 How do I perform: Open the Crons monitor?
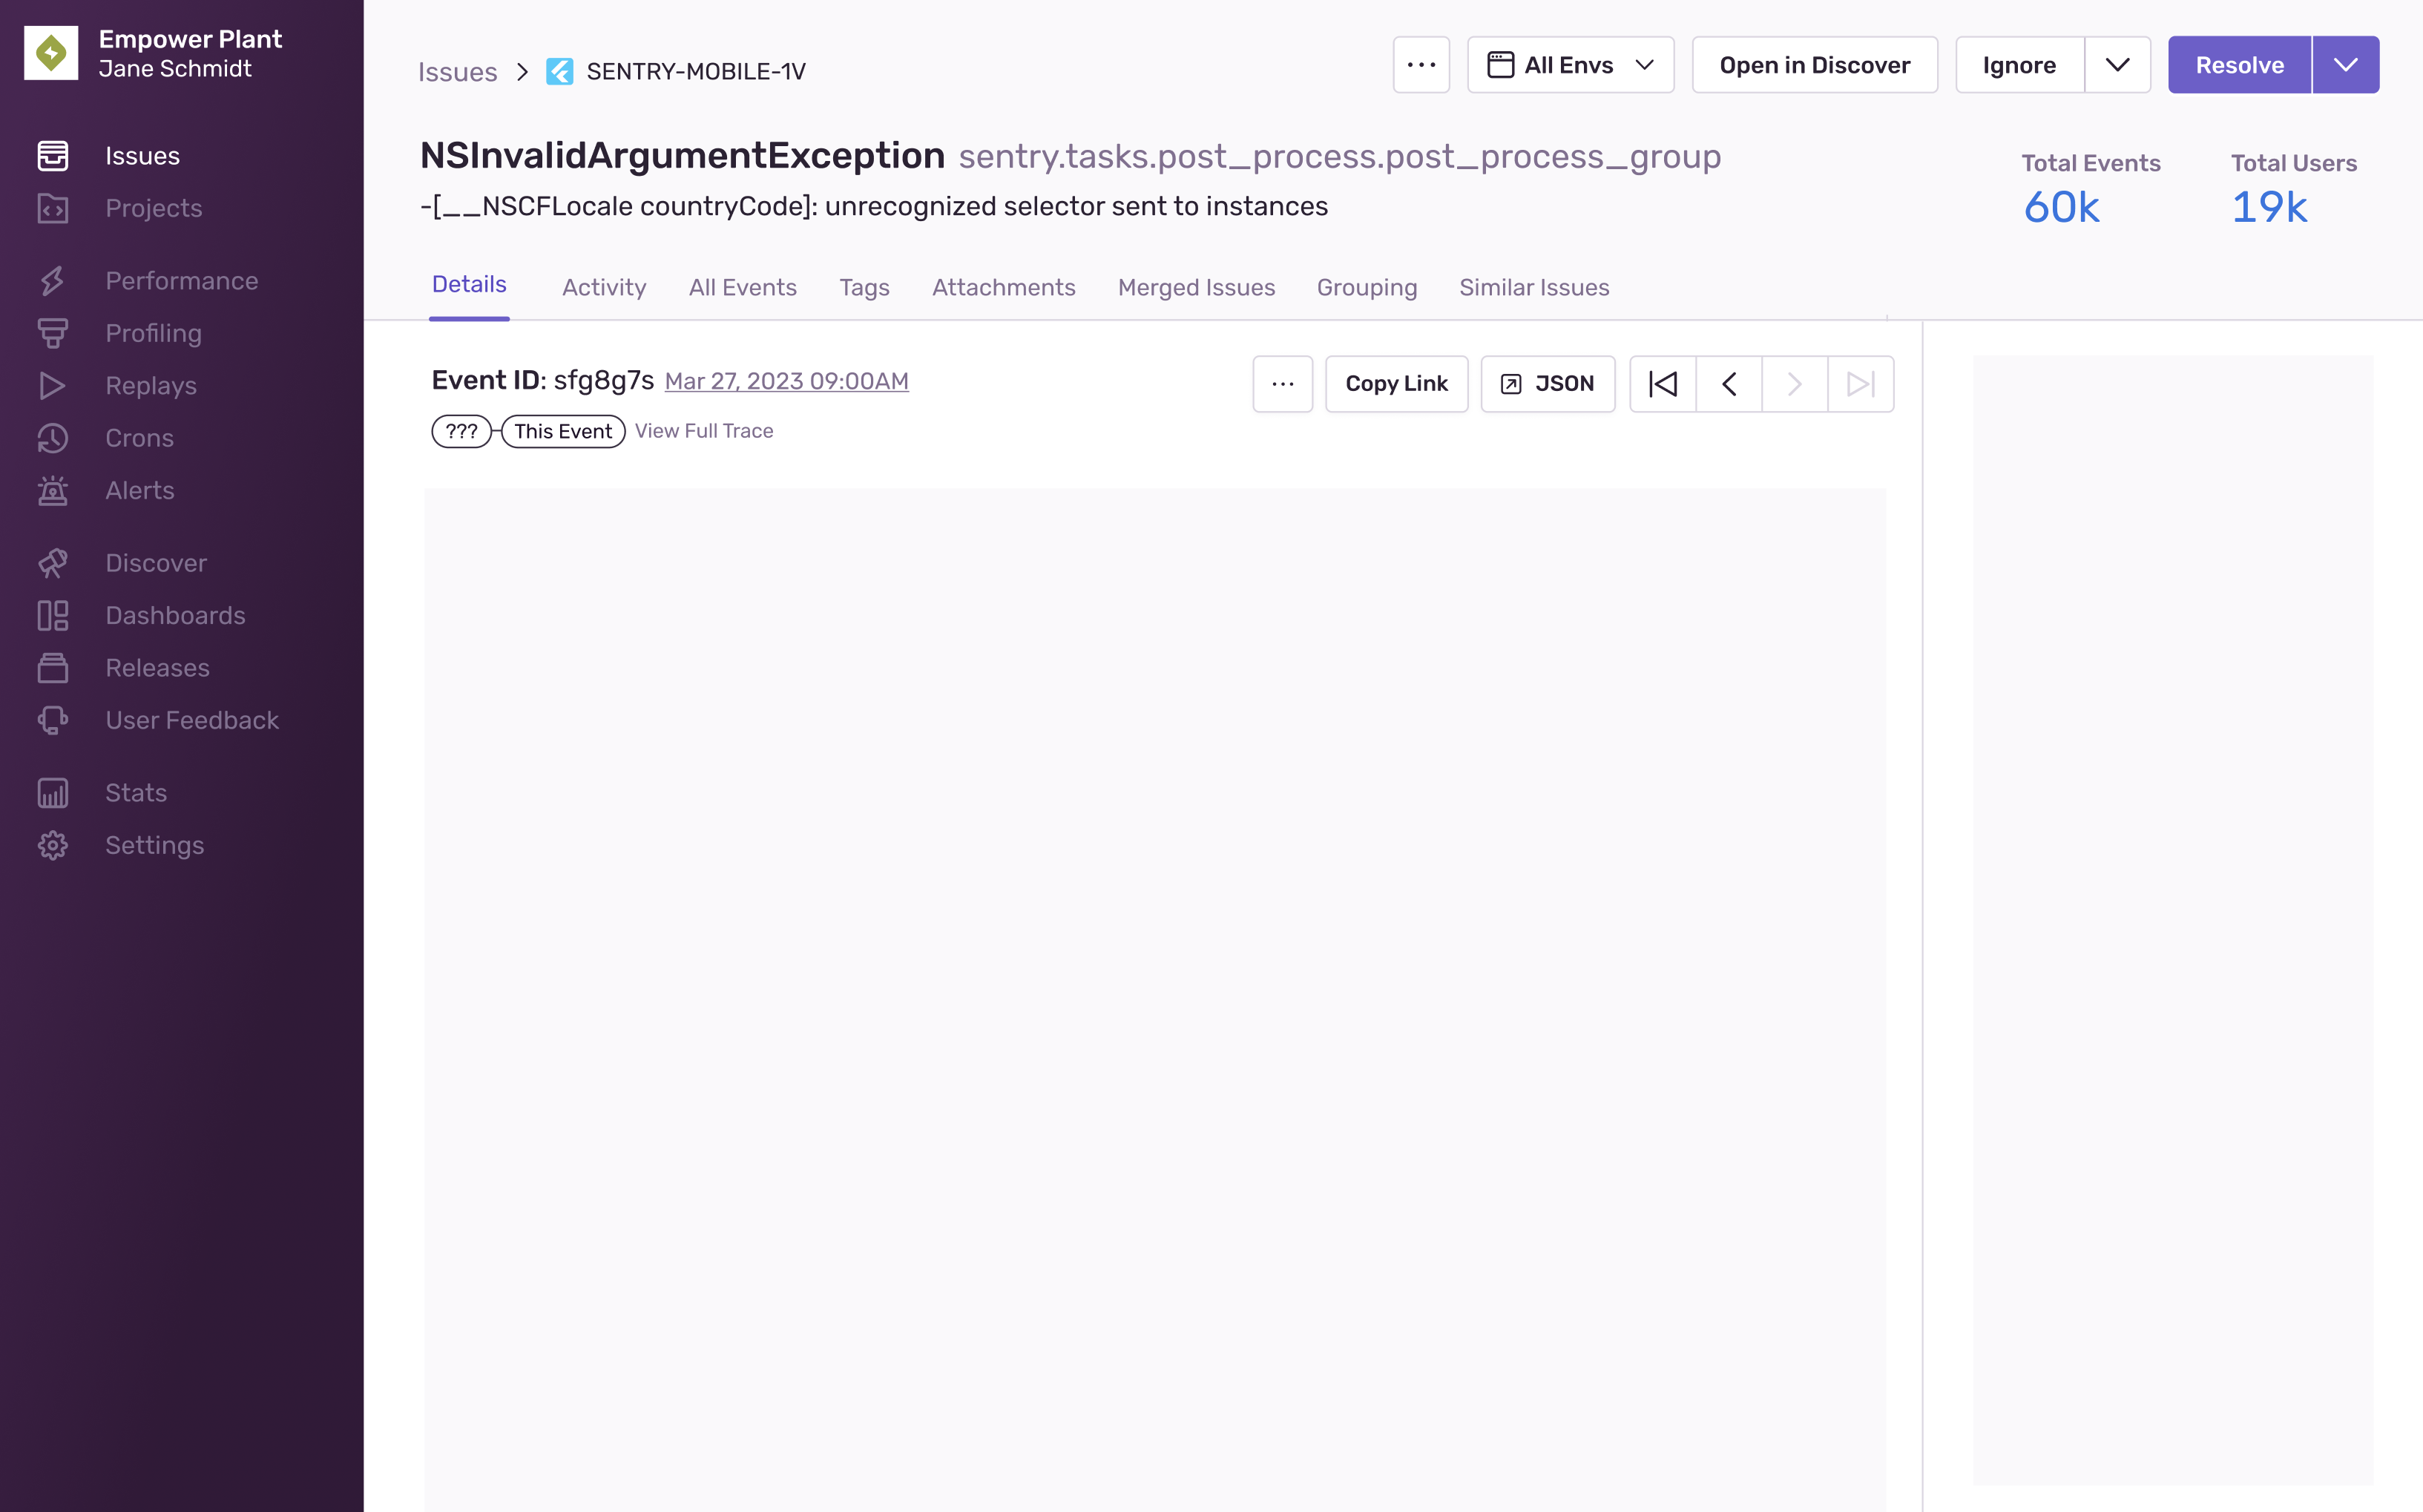click(x=139, y=438)
